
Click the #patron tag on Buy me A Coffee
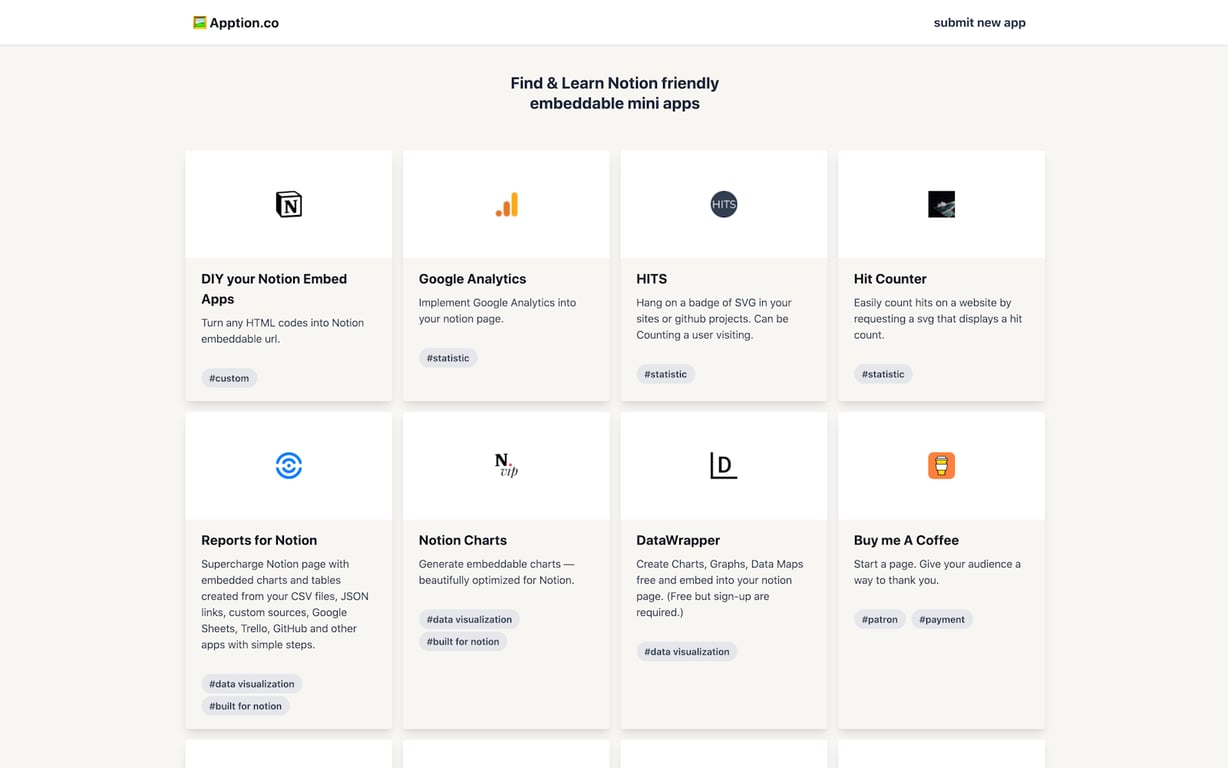[x=879, y=619]
